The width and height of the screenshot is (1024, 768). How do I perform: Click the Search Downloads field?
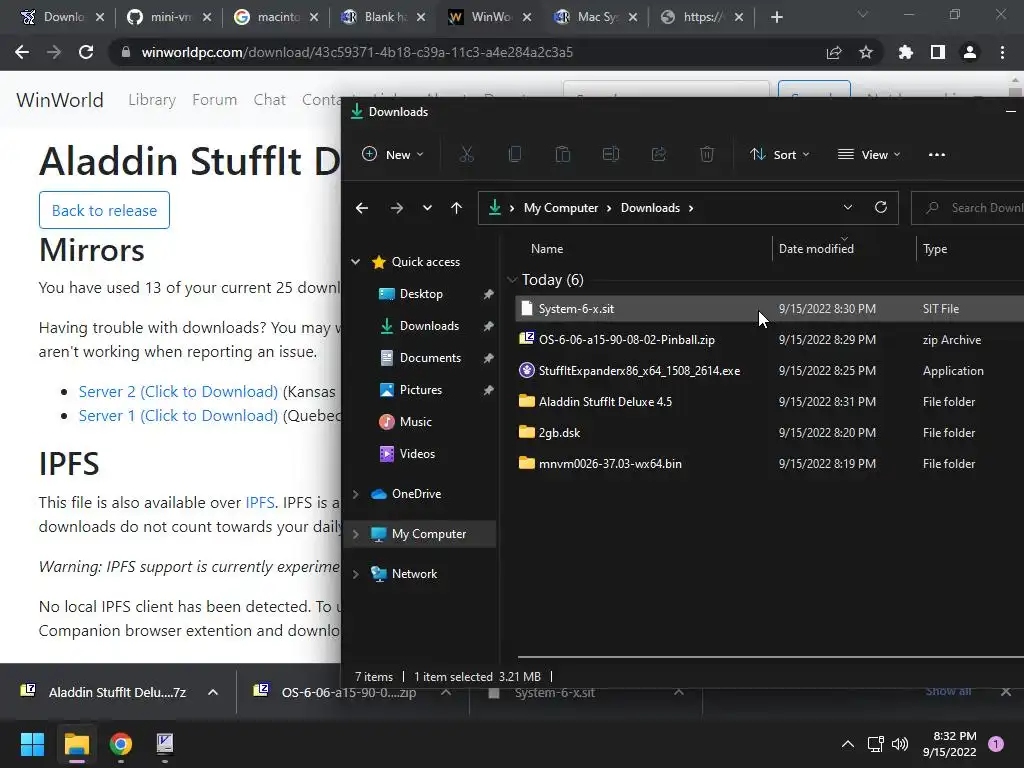[x=970, y=208]
